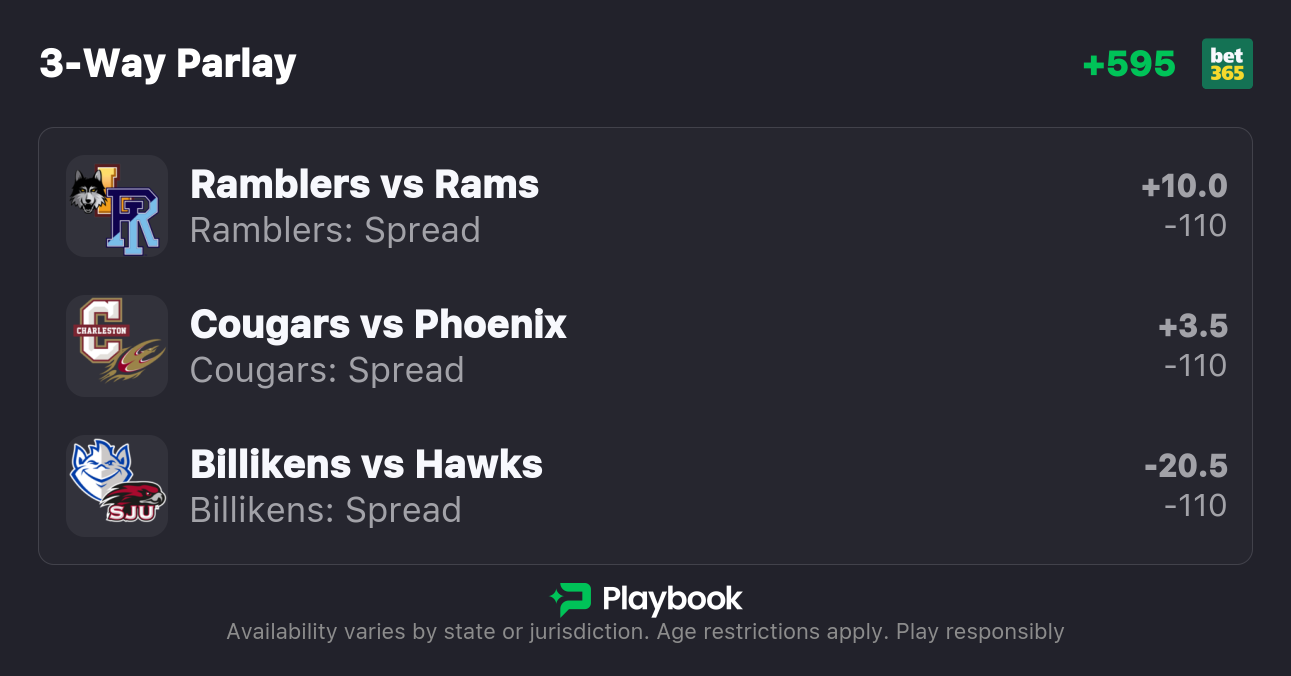Click the 3-Way Parlay heading
The width and height of the screenshot is (1291, 676).
coord(168,64)
